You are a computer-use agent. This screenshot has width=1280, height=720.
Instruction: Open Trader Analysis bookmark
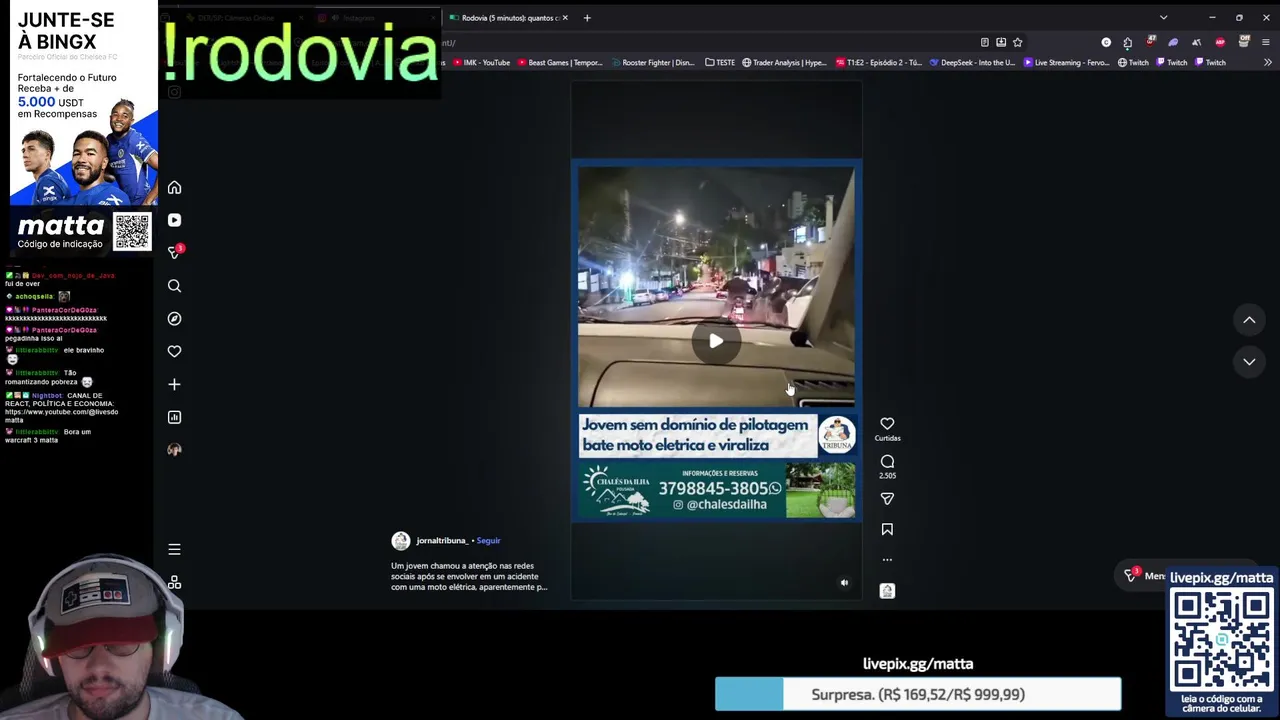coord(785,62)
